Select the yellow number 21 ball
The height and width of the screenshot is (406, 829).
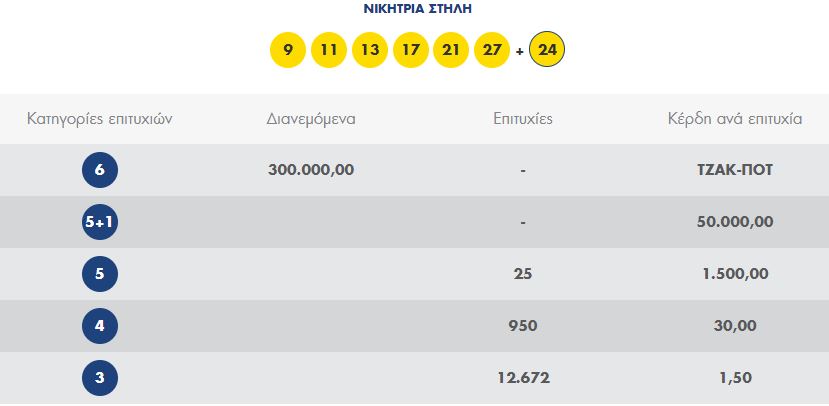coord(452,50)
